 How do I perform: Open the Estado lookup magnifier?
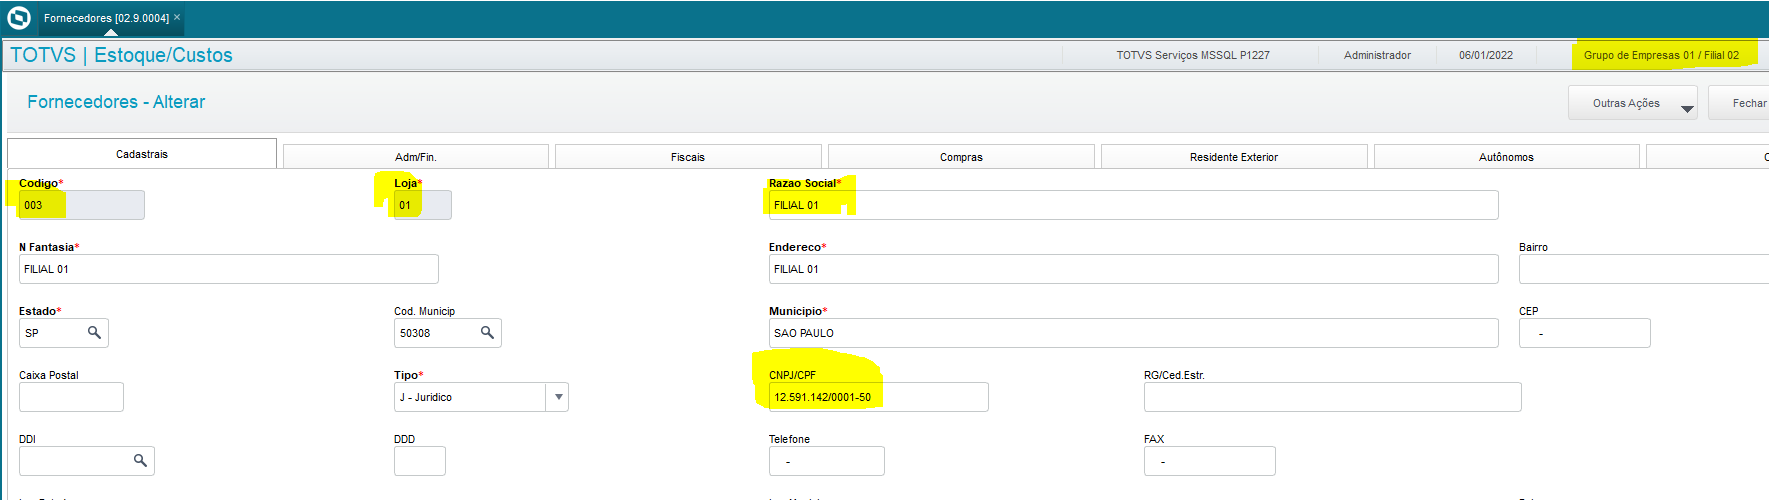(94, 333)
